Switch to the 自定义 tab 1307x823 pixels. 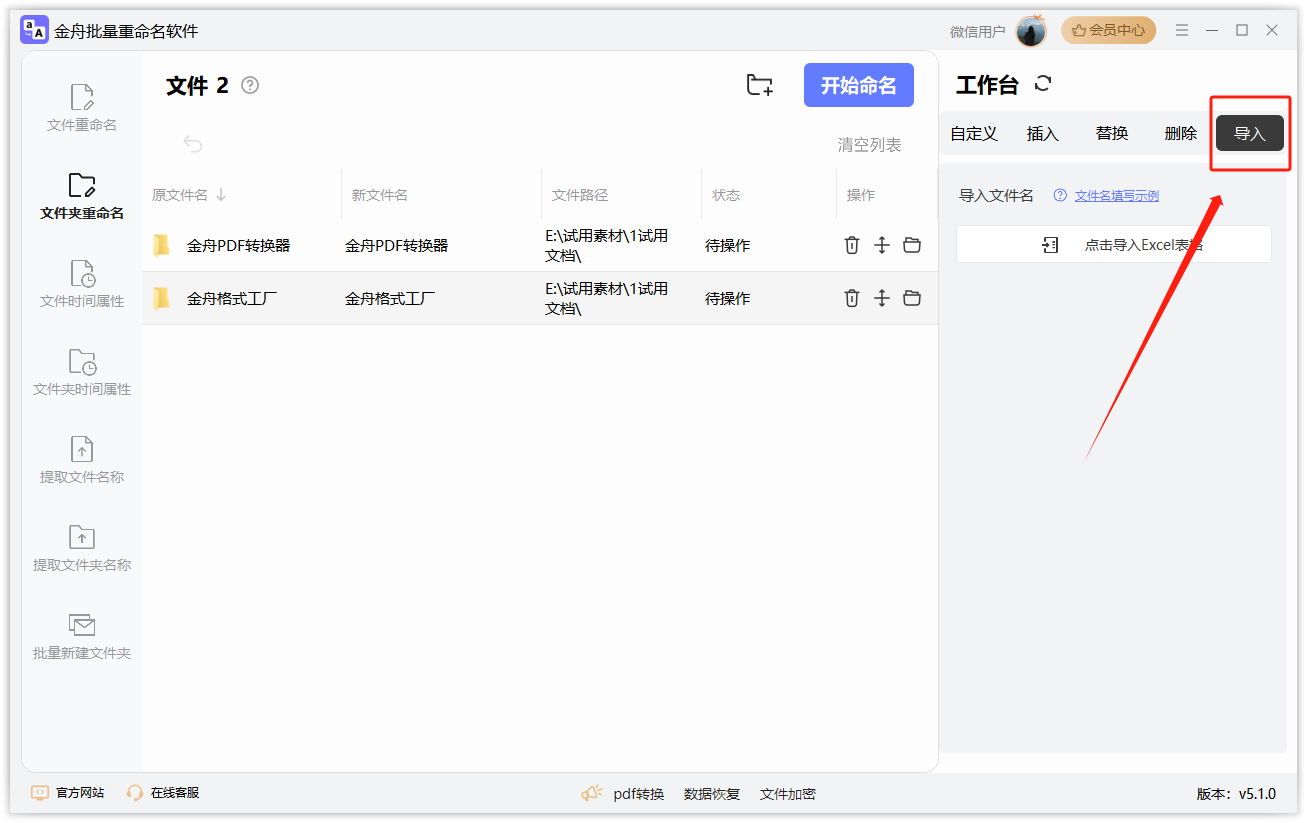[974, 133]
